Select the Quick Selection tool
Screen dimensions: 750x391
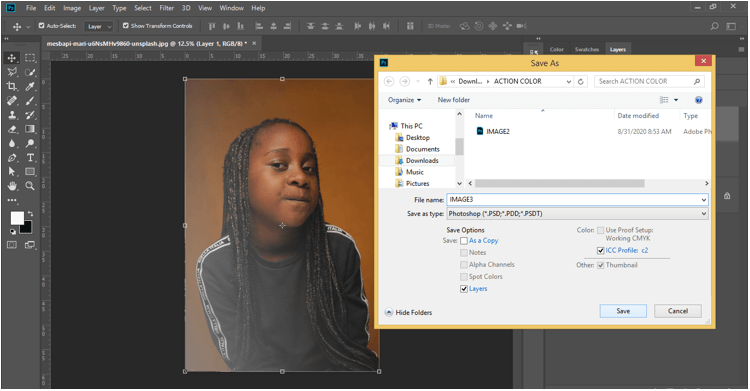30,72
